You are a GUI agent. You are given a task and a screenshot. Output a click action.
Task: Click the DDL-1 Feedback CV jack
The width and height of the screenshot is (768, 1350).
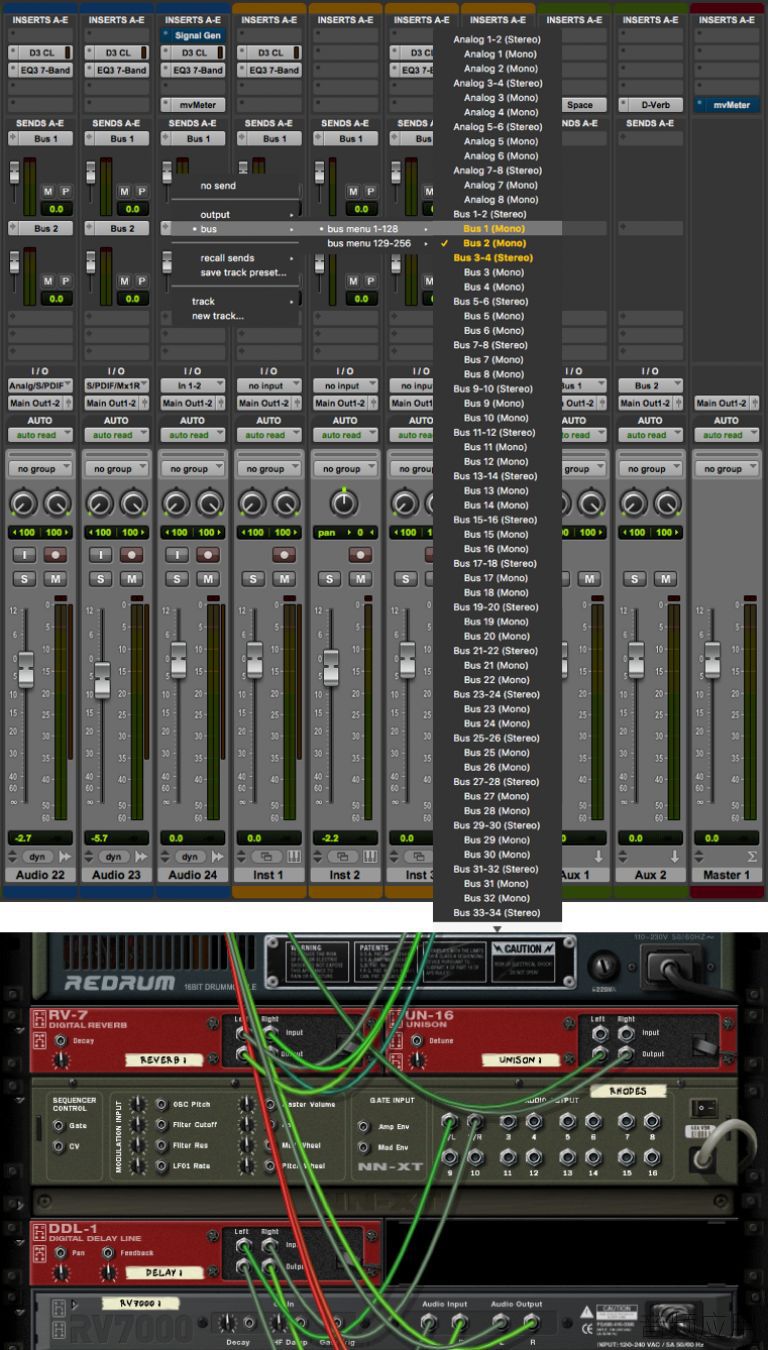106,1252
